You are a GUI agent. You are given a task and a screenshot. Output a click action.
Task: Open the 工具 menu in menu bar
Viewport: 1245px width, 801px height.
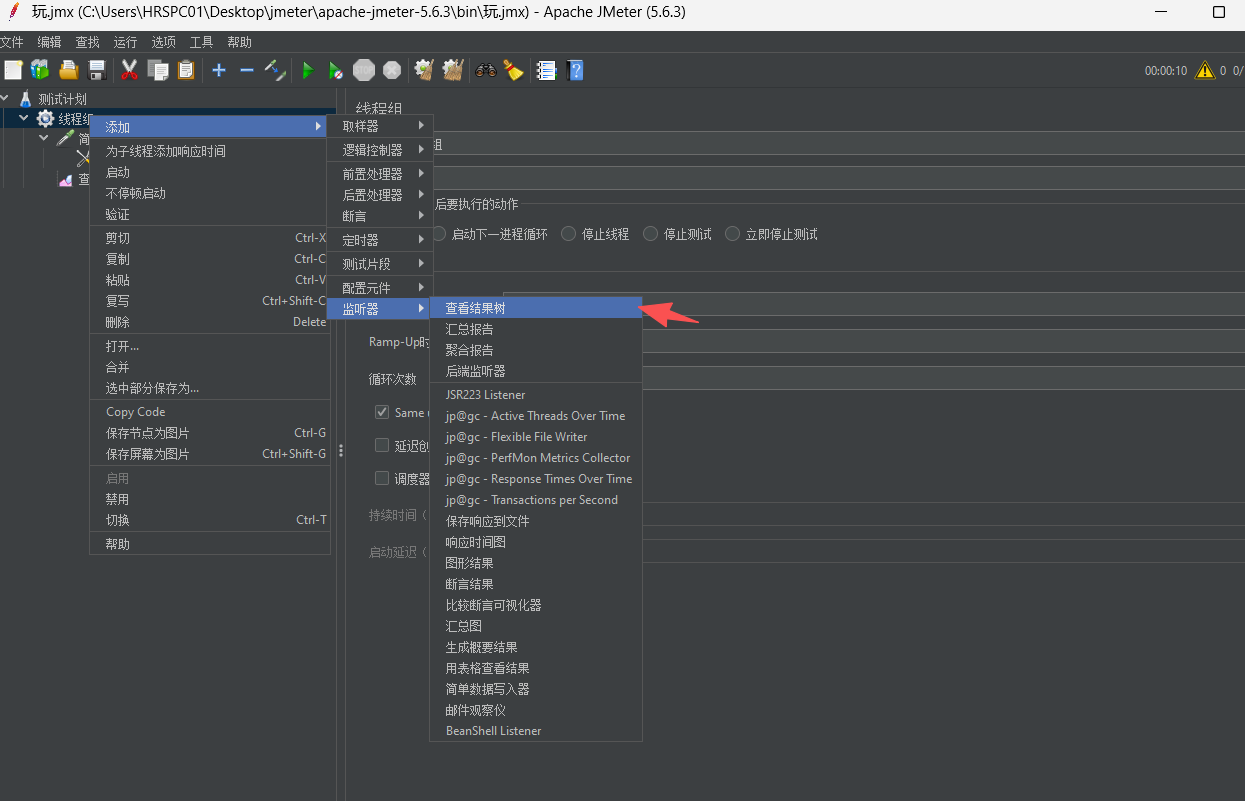pos(201,42)
